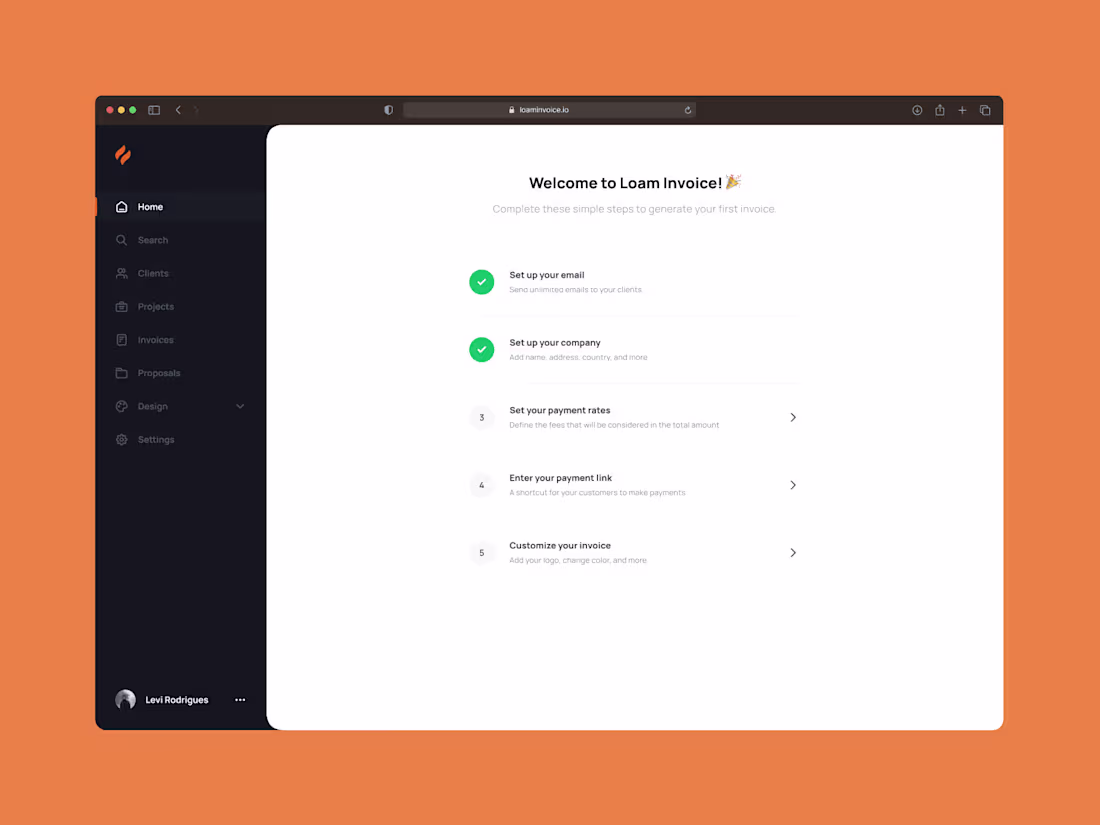
Task: Click the yellow minimize window button
Action: [121, 110]
